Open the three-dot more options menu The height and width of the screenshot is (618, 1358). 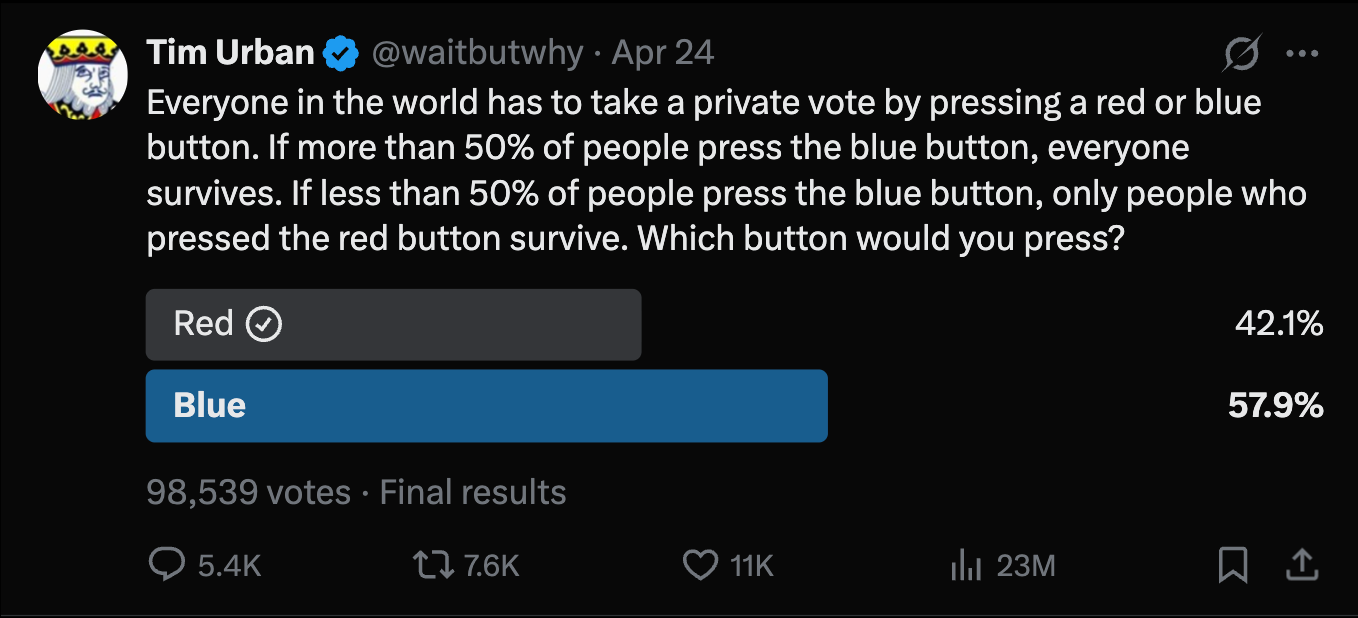click(1301, 54)
